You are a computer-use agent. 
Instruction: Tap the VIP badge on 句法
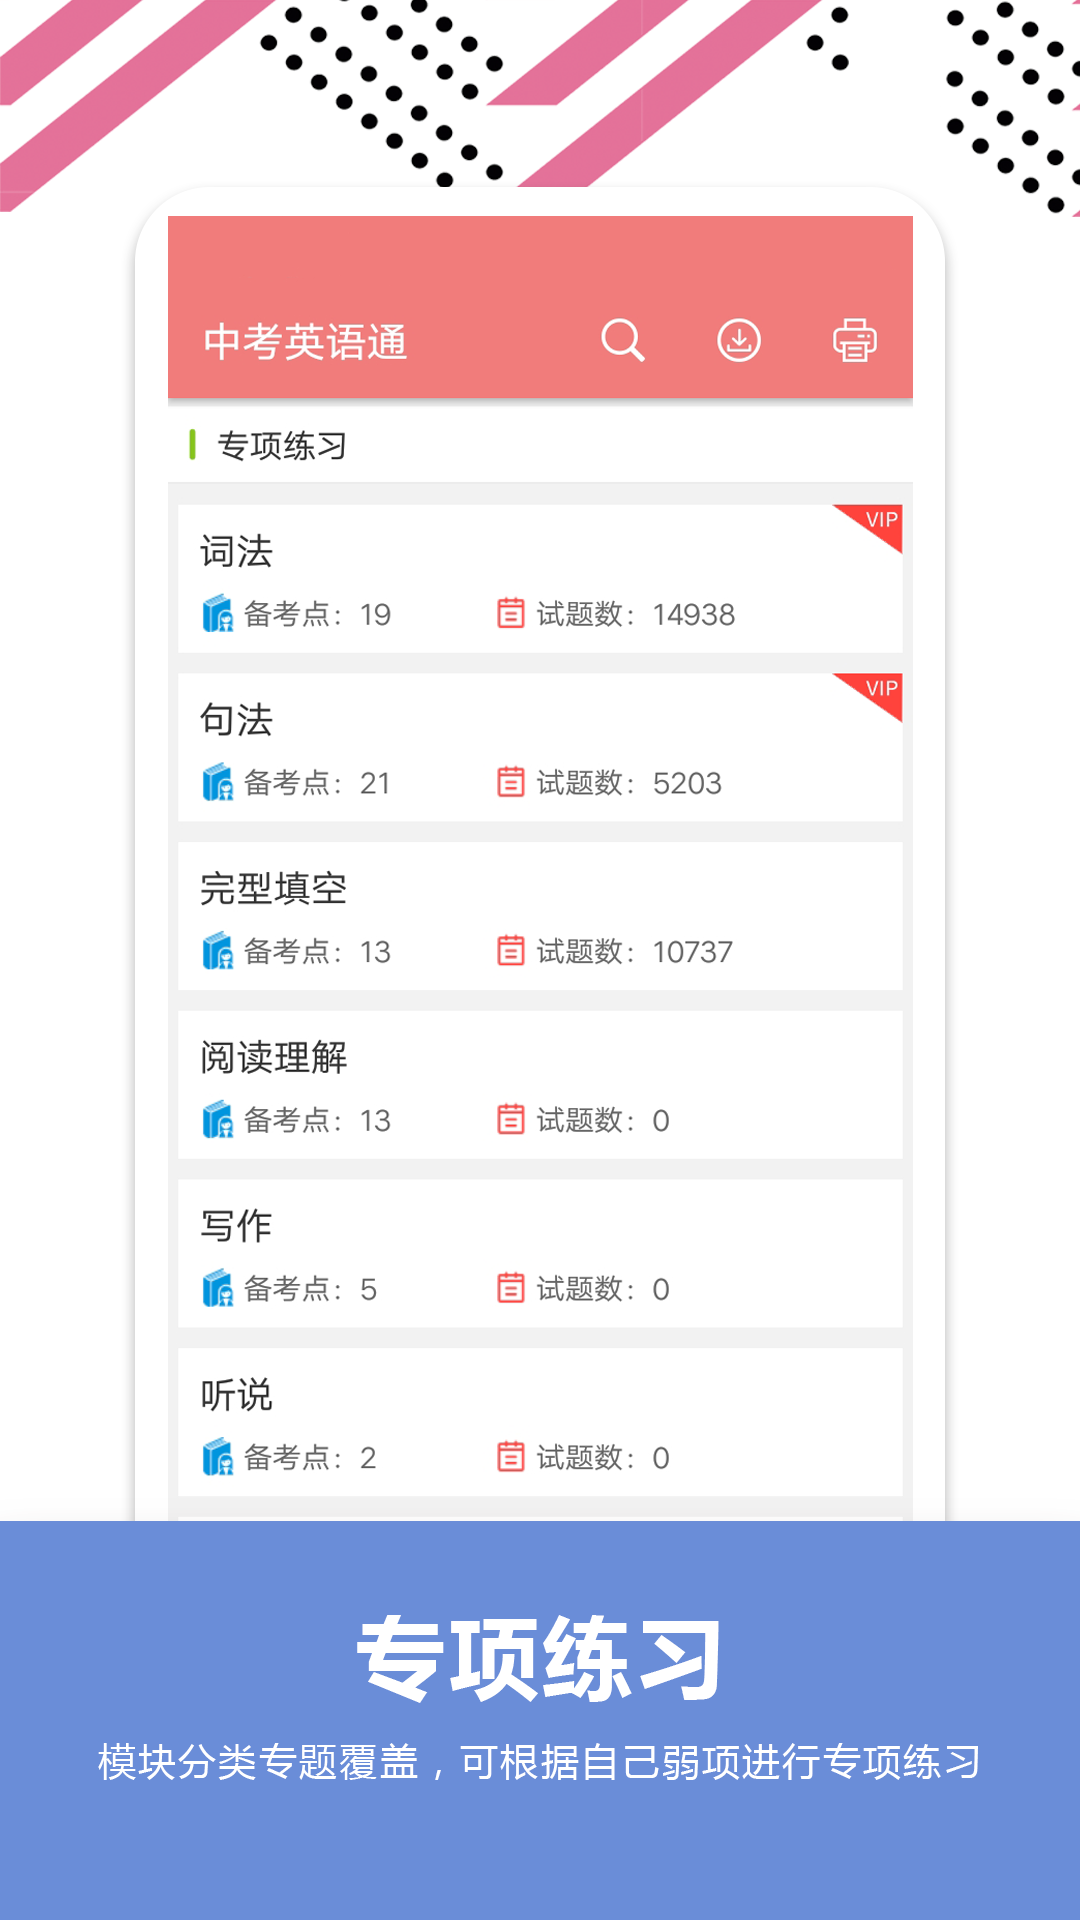pyautogui.click(x=876, y=691)
